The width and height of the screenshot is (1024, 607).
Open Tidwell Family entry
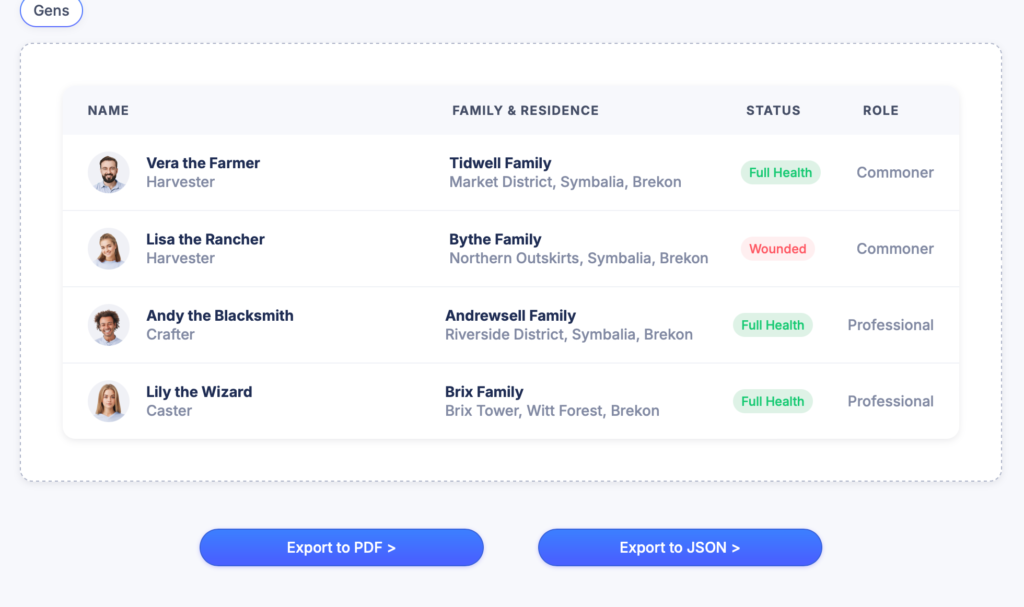(500, 163)
